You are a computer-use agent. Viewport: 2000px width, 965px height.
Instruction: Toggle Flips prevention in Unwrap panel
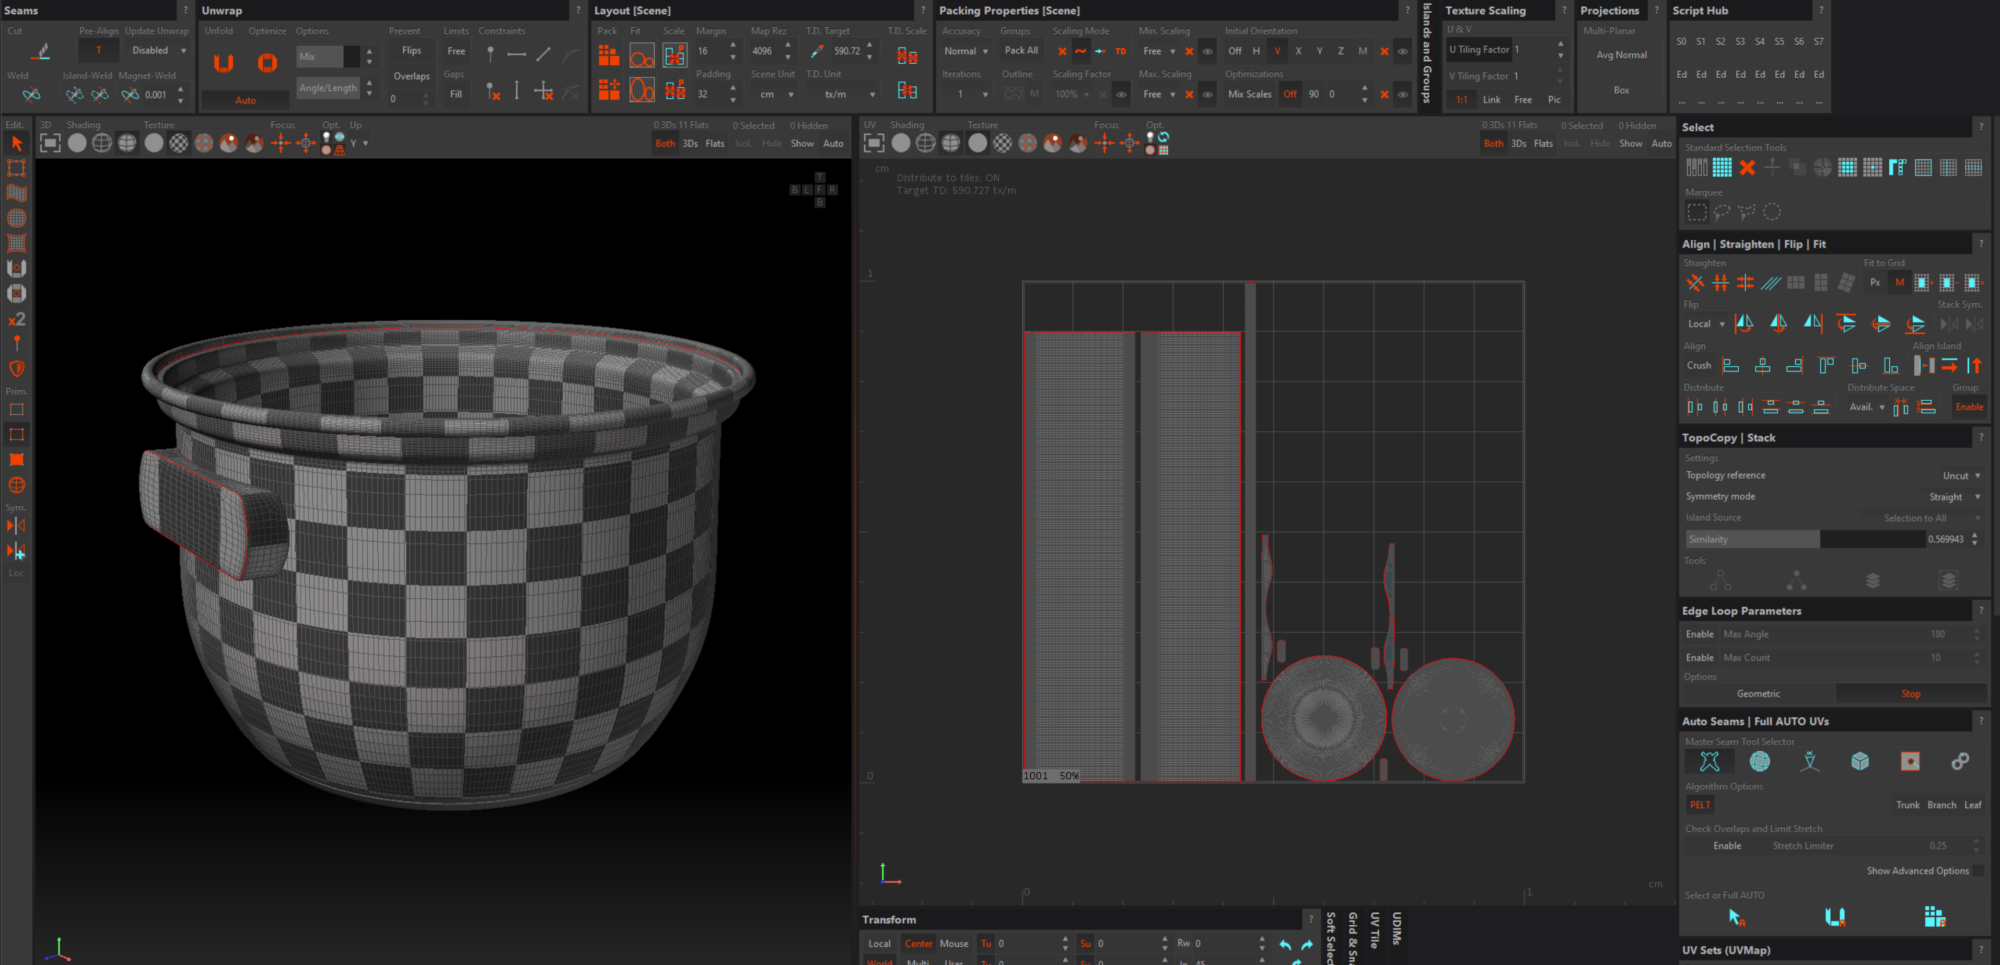(x=411, y=51)
